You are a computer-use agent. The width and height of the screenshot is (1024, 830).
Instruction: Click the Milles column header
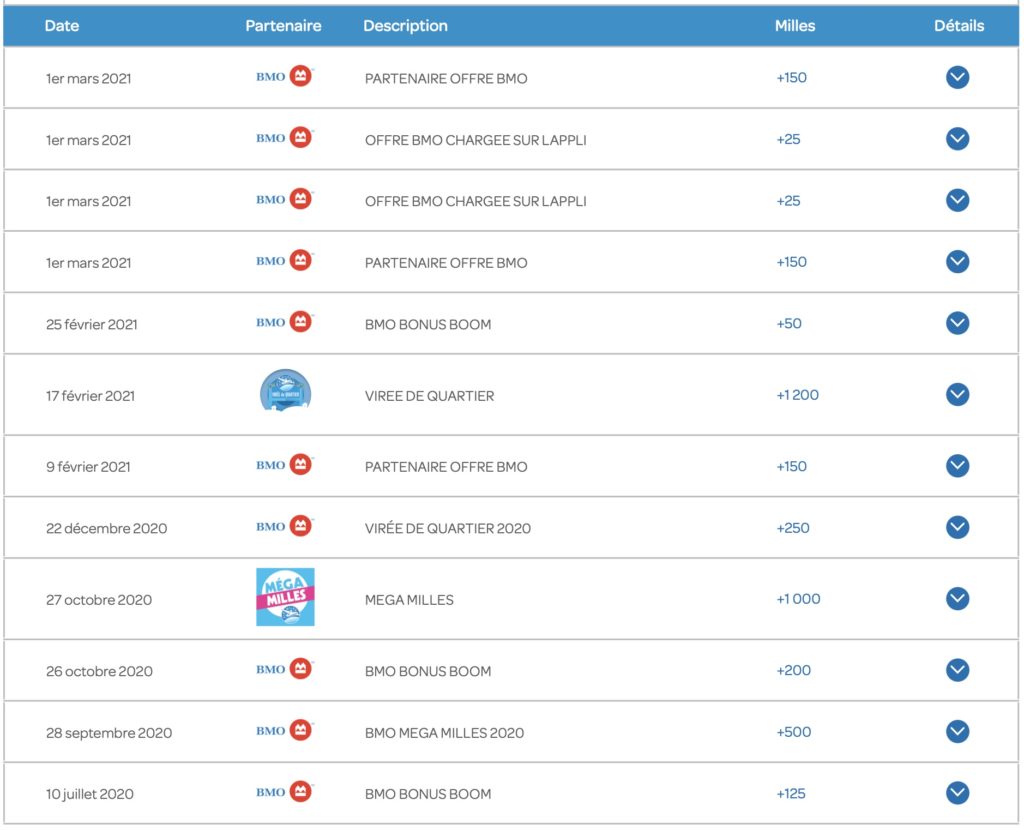click(x=795, y=26)
